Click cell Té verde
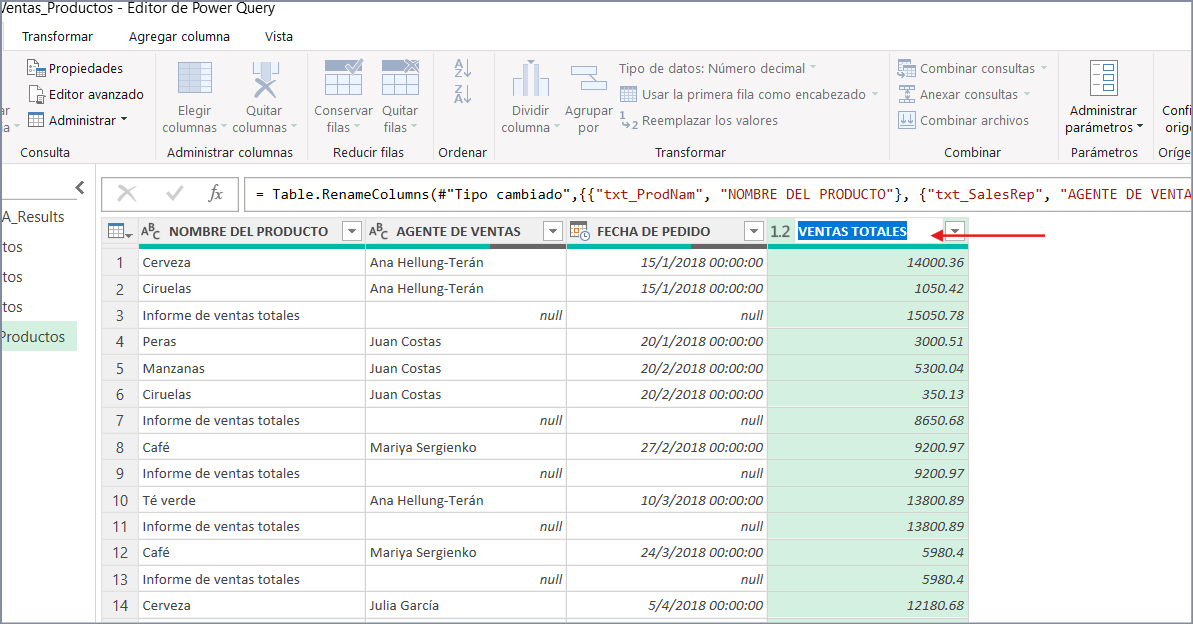Viewport: 1193px width, 624px height. point(252,500)
